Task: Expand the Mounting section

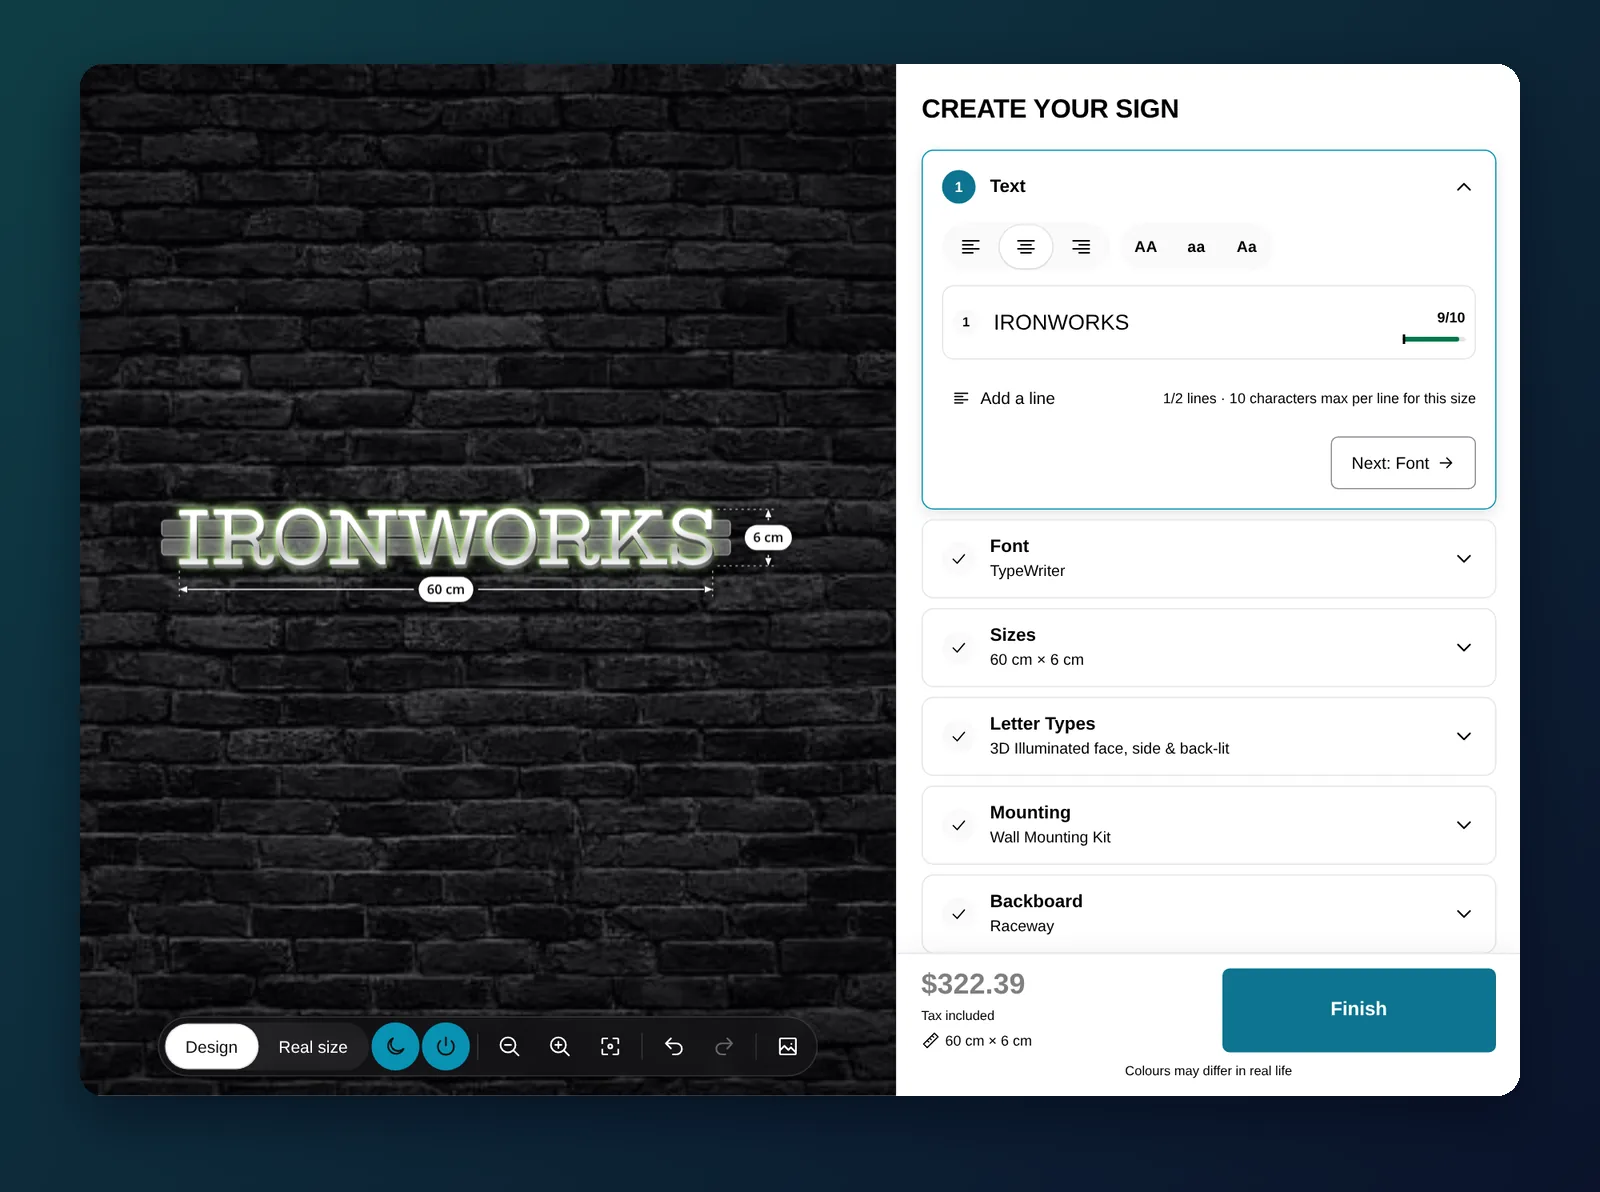Action: click(1208, 825)
